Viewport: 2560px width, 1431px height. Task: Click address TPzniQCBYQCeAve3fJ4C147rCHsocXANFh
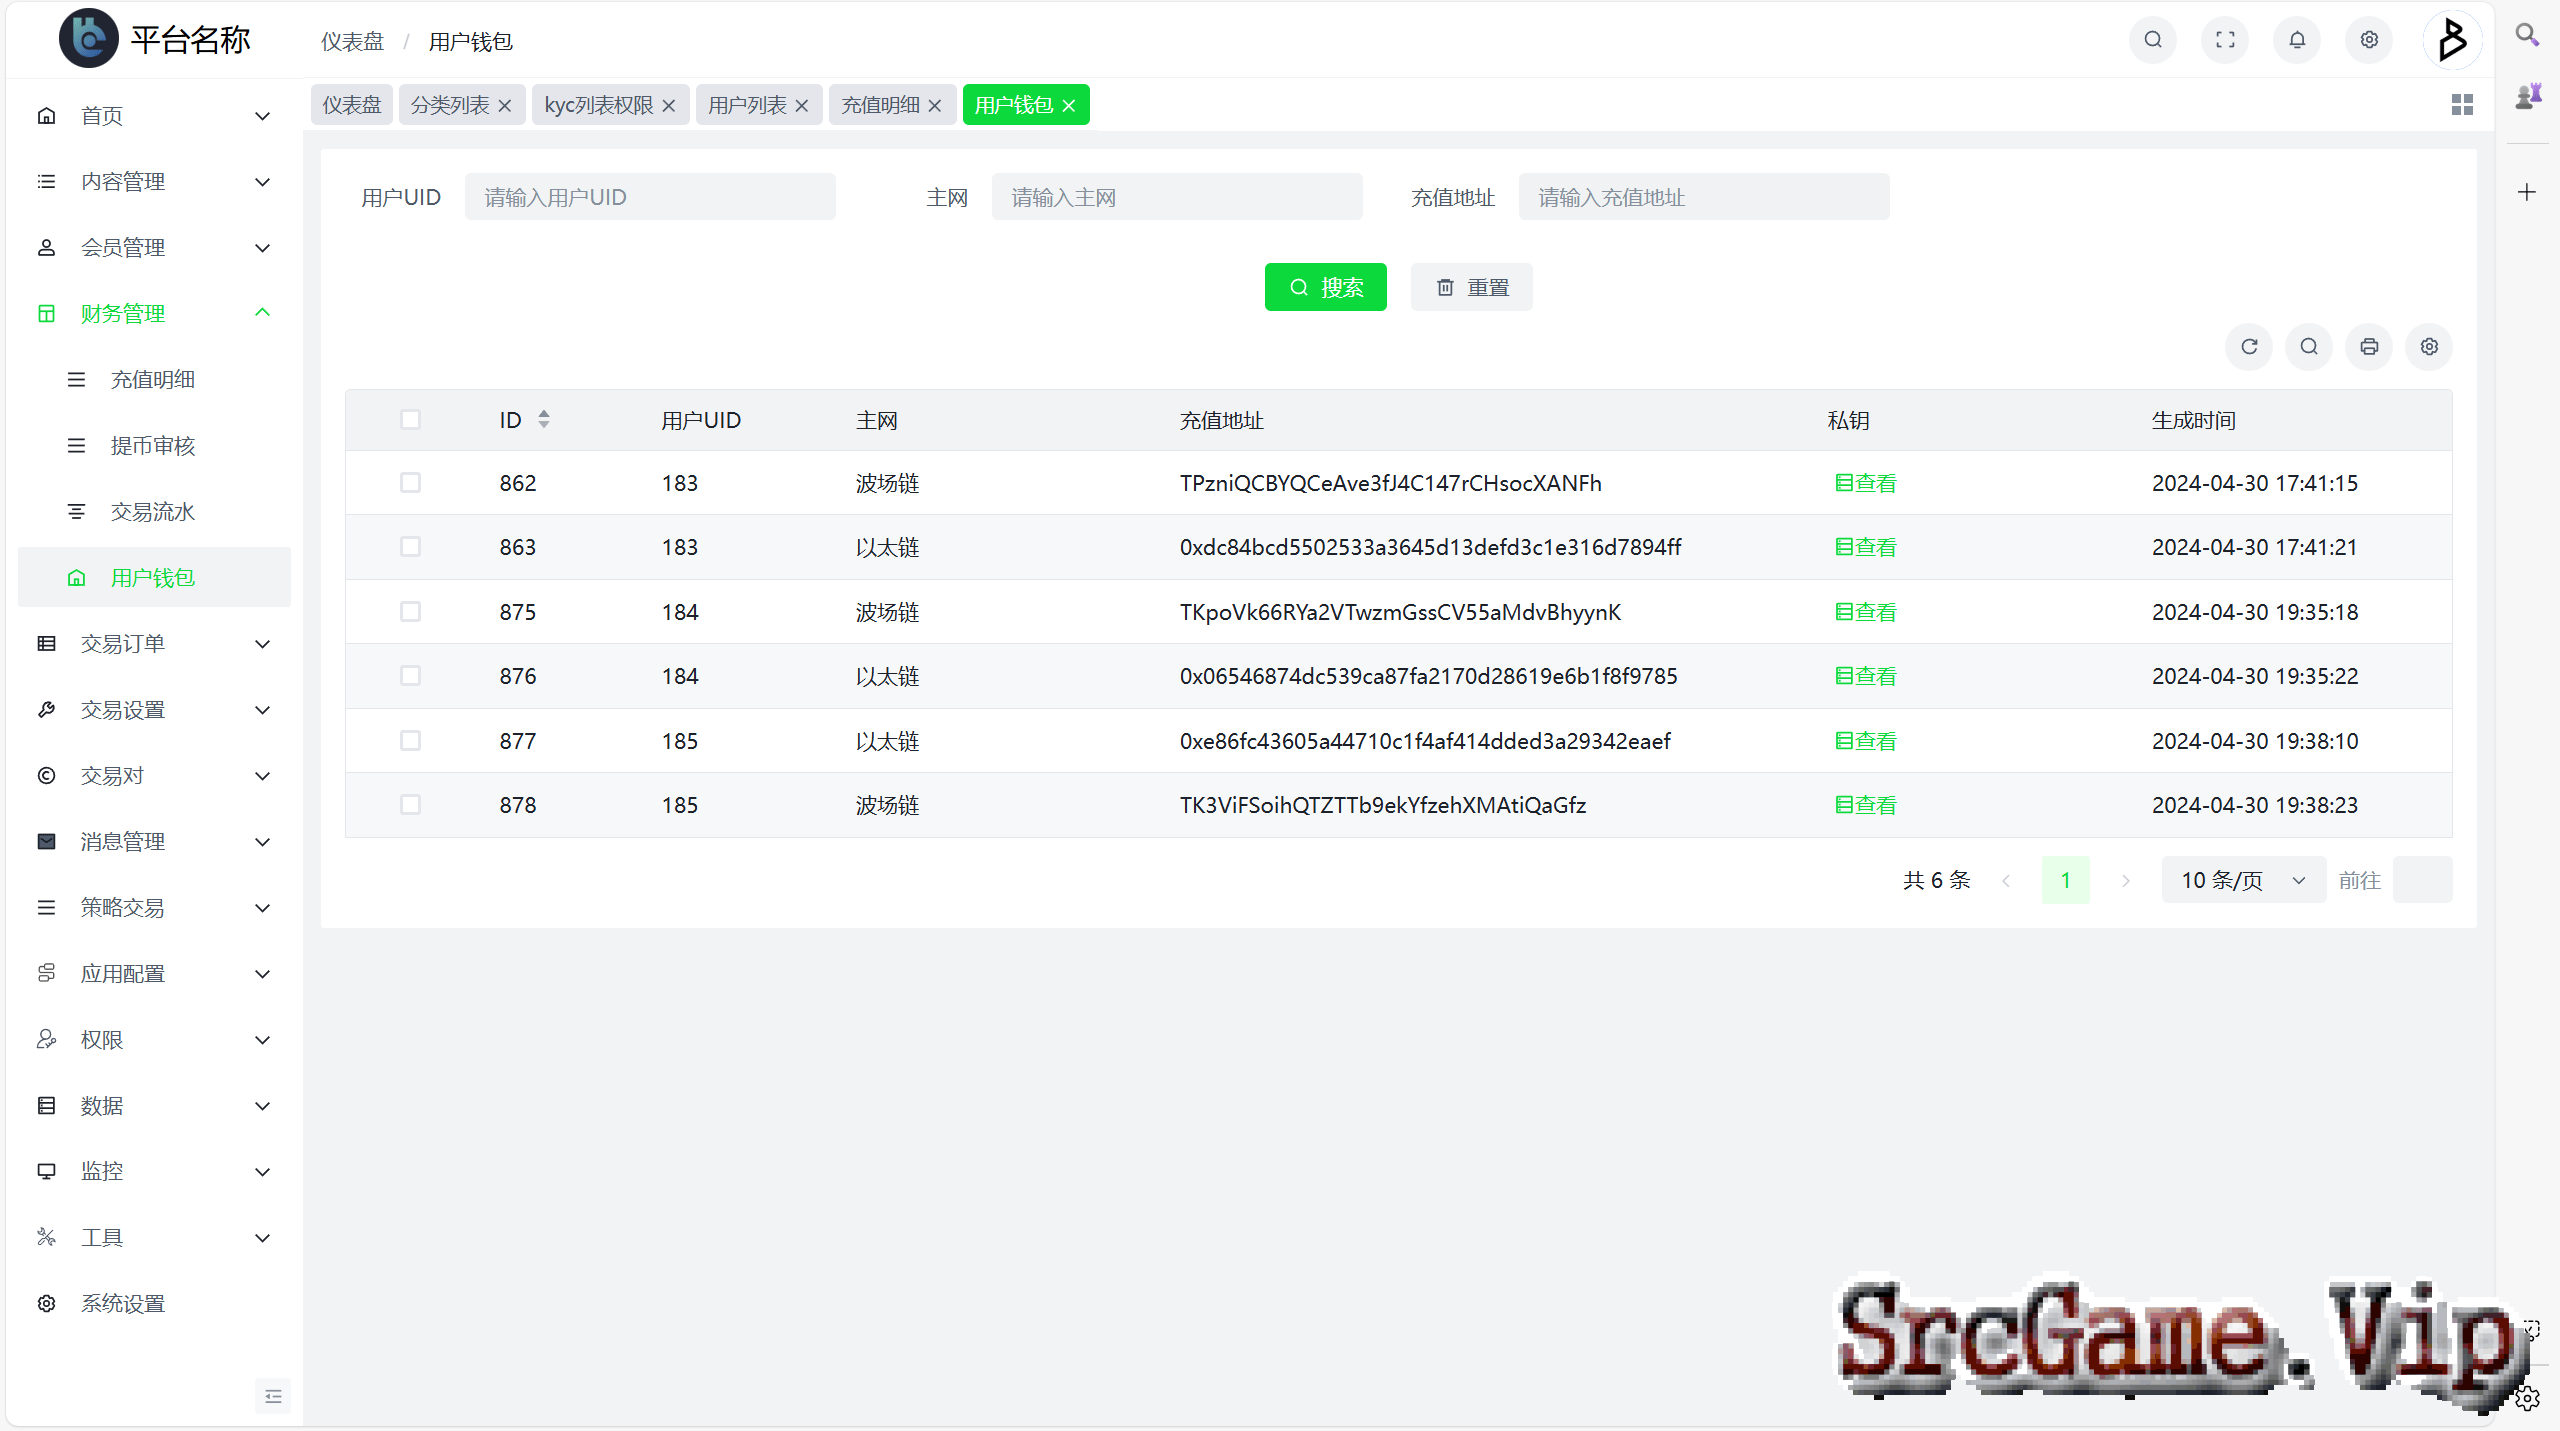[1390, 483]
